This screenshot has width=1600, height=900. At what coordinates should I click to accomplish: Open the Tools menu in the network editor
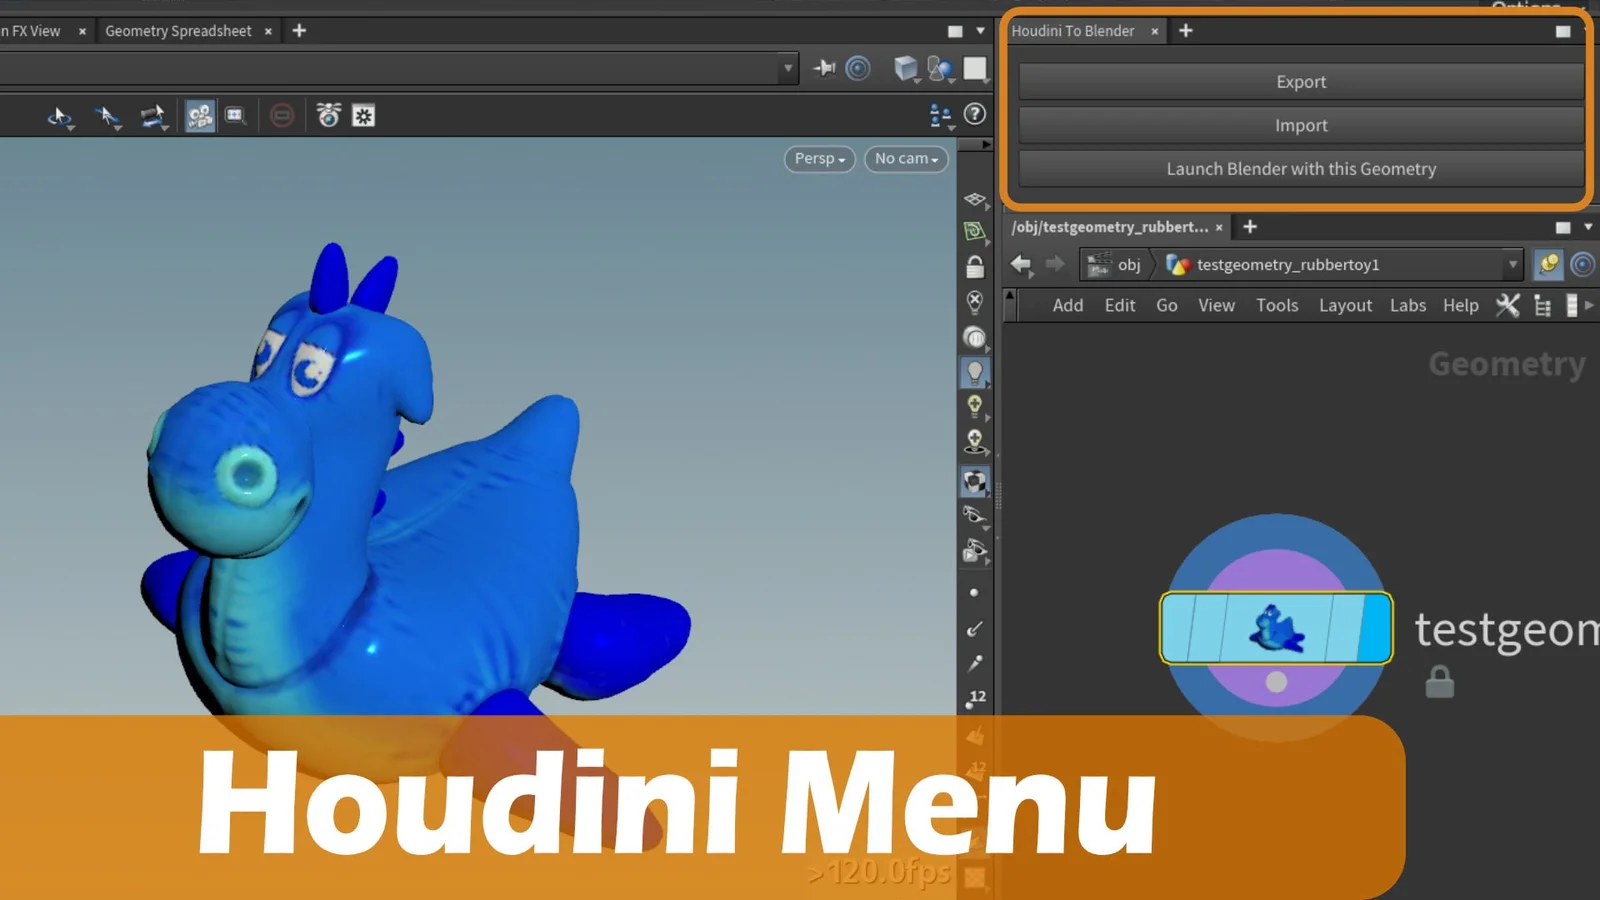[1277, 306]
